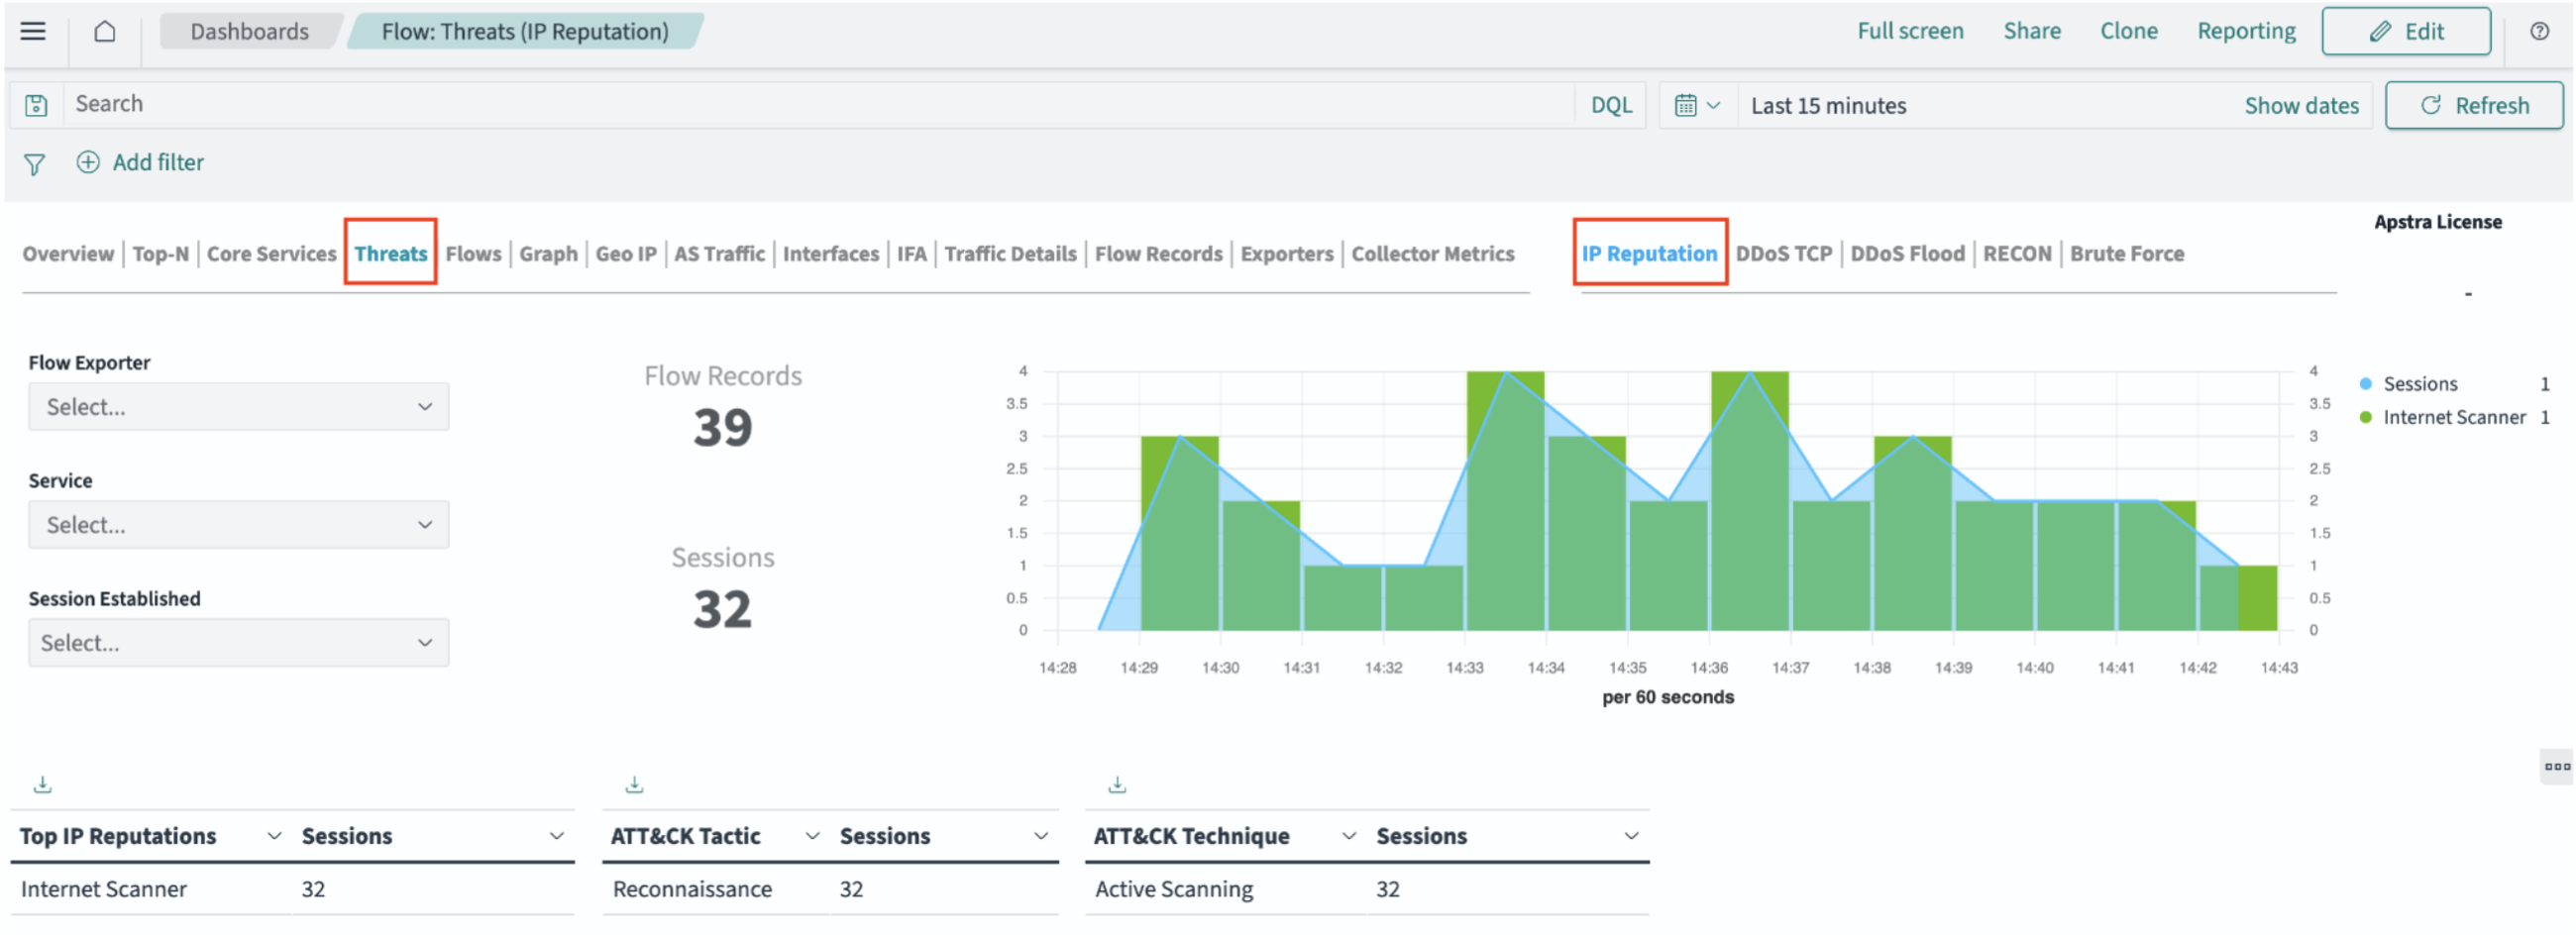Screen dimensions: 2576x935
Task: Click into the Search query field
Action: 820,104
